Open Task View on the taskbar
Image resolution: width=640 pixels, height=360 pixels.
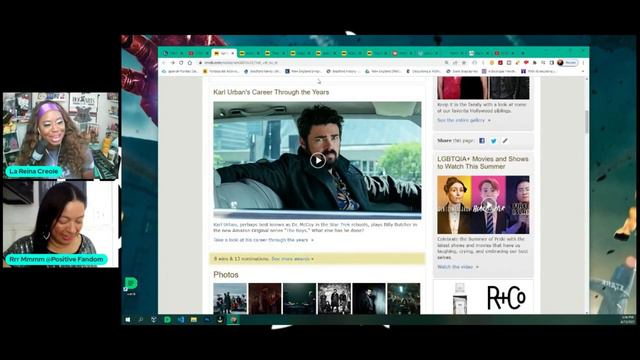[154, 320]
